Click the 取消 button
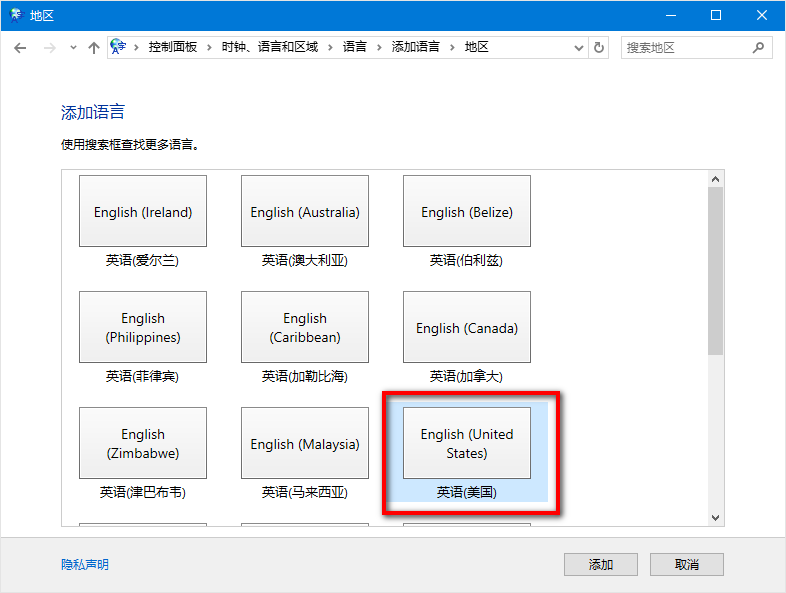The image size is (786, 593). [x=686, y=565]
